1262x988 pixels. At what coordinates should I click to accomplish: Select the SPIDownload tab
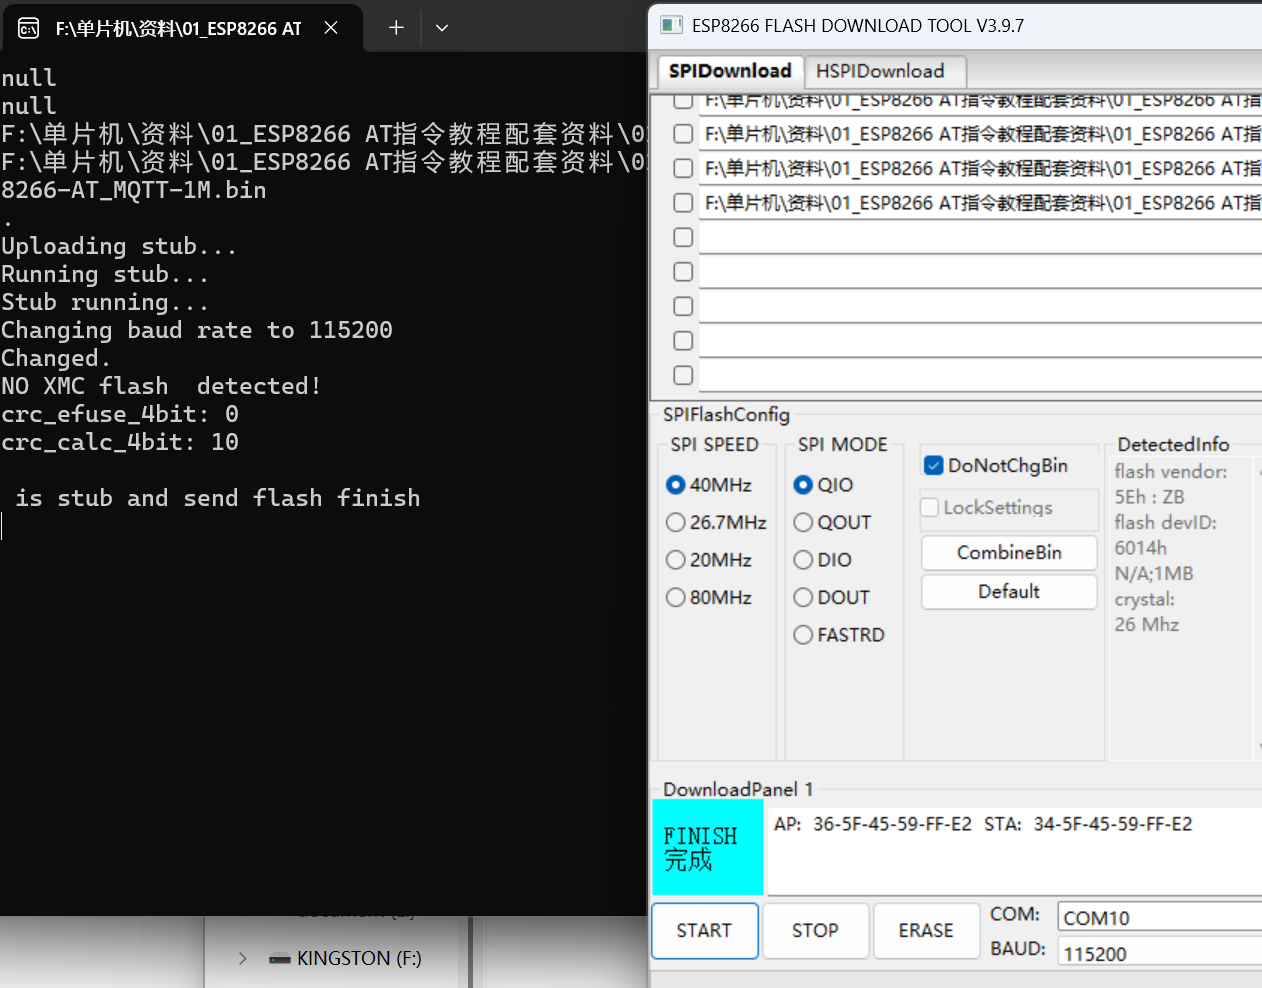[729, 71]
